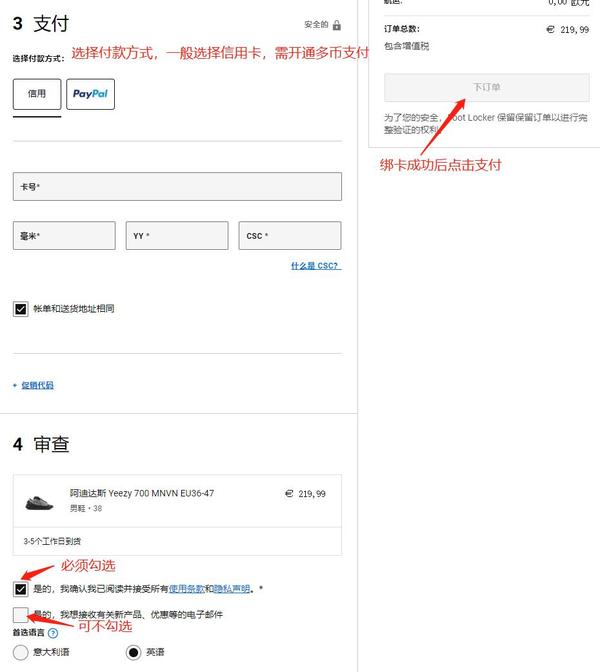
Task: Uncheck billing same as shipping address
Action: point(21,309)
